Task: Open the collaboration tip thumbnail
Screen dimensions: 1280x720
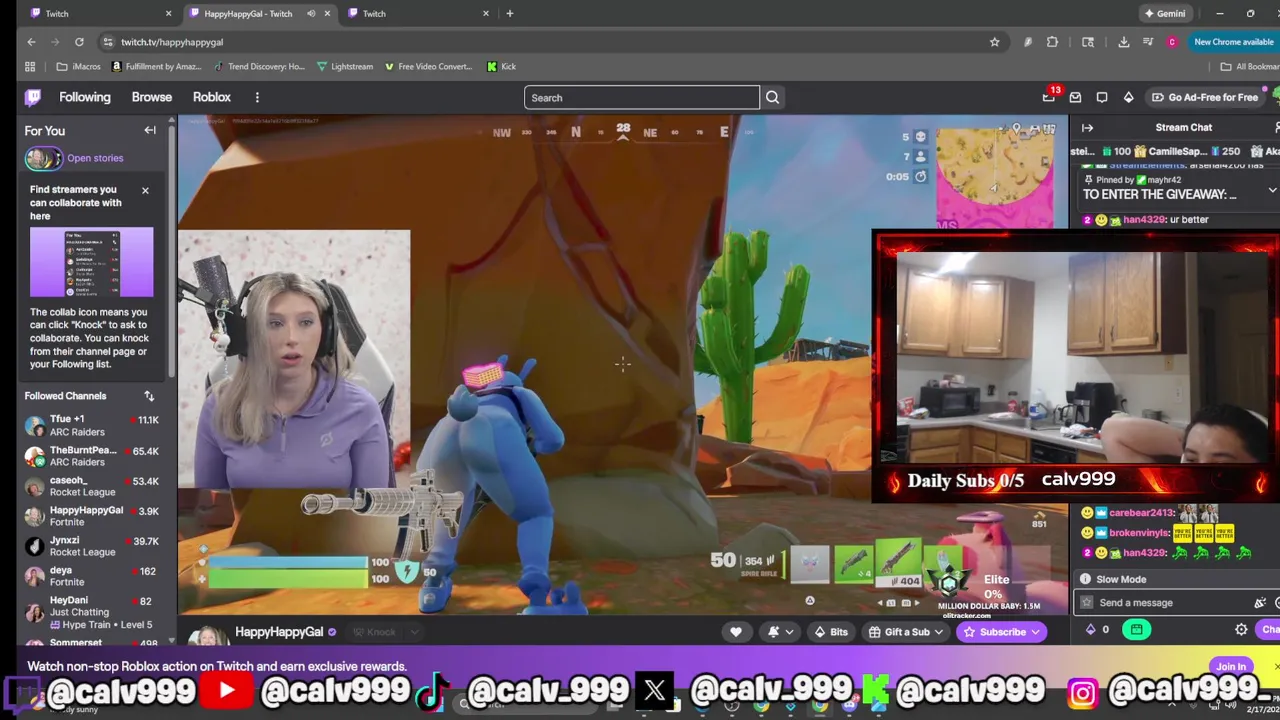Action: pyautogui.click(x=91, y=263)
